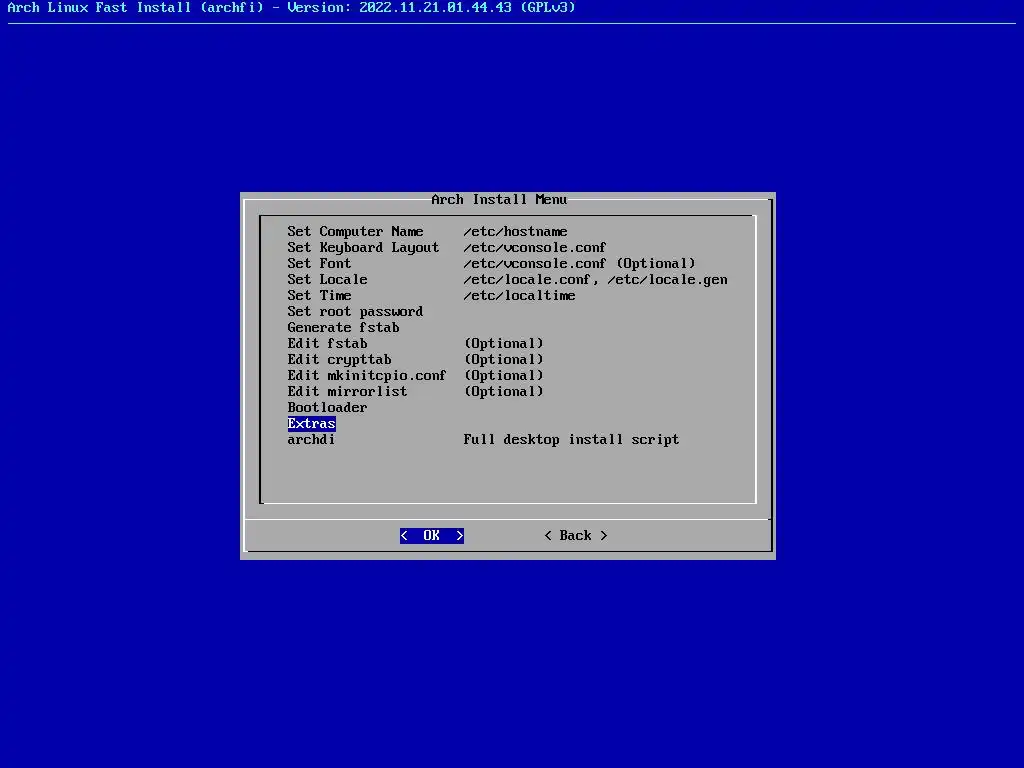Select the Edit fstab option
This screenshot has height=768, width=1024.
click(327, 344)
